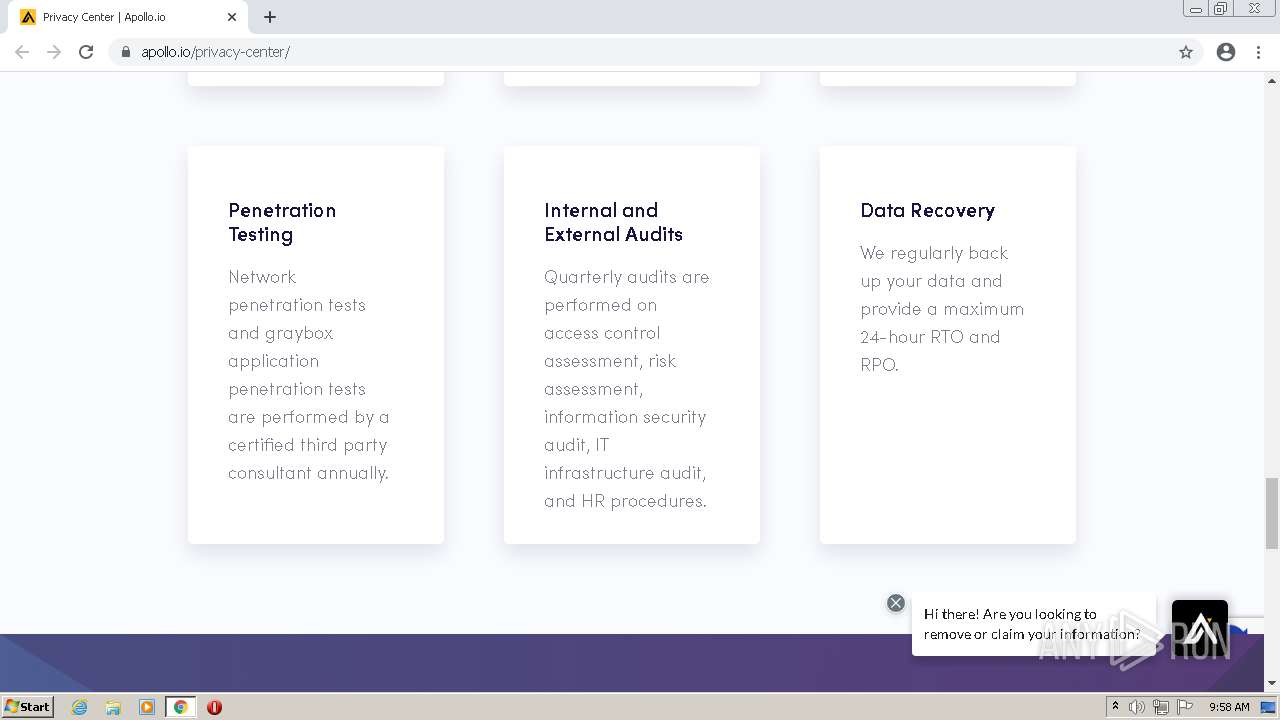
Task: View site security lock info
Action: click(126, 52)
